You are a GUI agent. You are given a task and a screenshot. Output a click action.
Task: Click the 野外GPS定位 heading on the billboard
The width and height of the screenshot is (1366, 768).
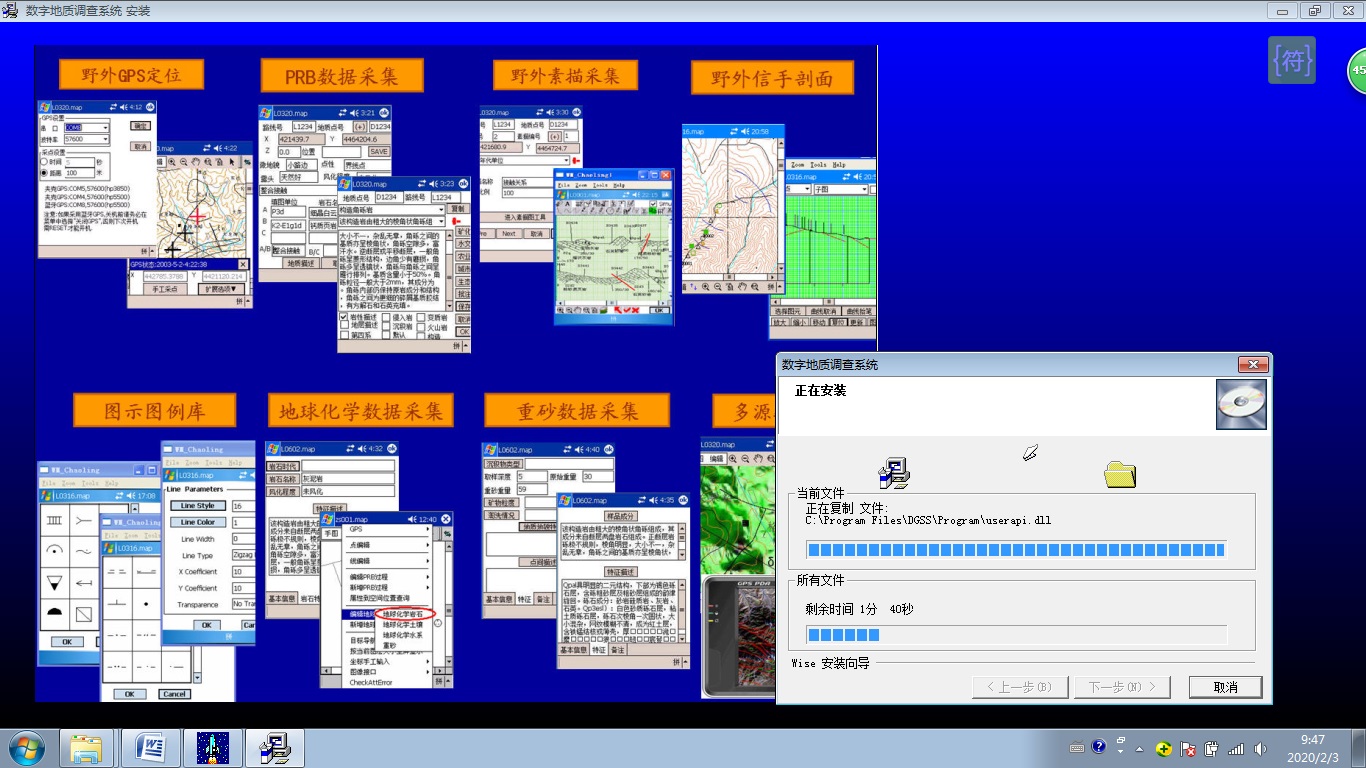tap(131, 75)
